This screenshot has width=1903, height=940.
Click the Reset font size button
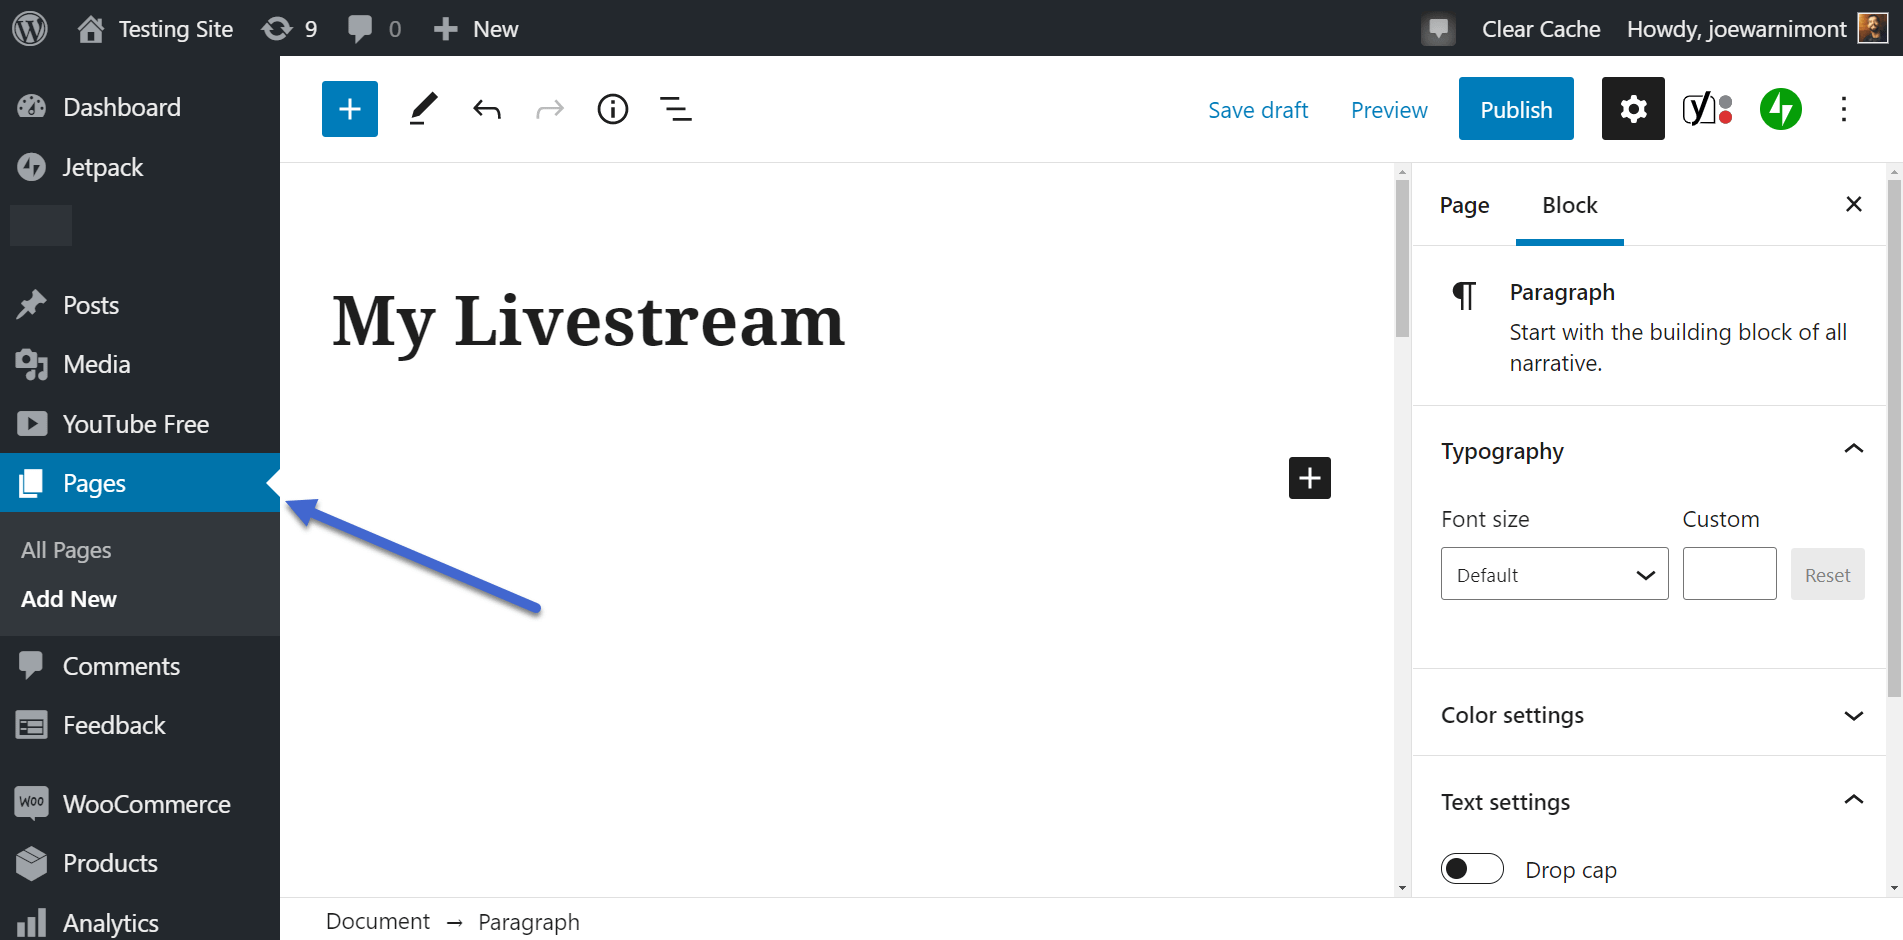1828,574
